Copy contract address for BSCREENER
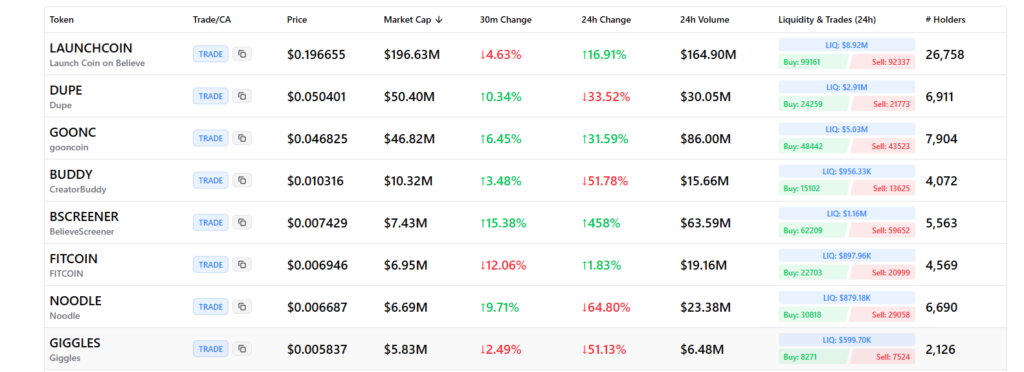 pos(242,223)
